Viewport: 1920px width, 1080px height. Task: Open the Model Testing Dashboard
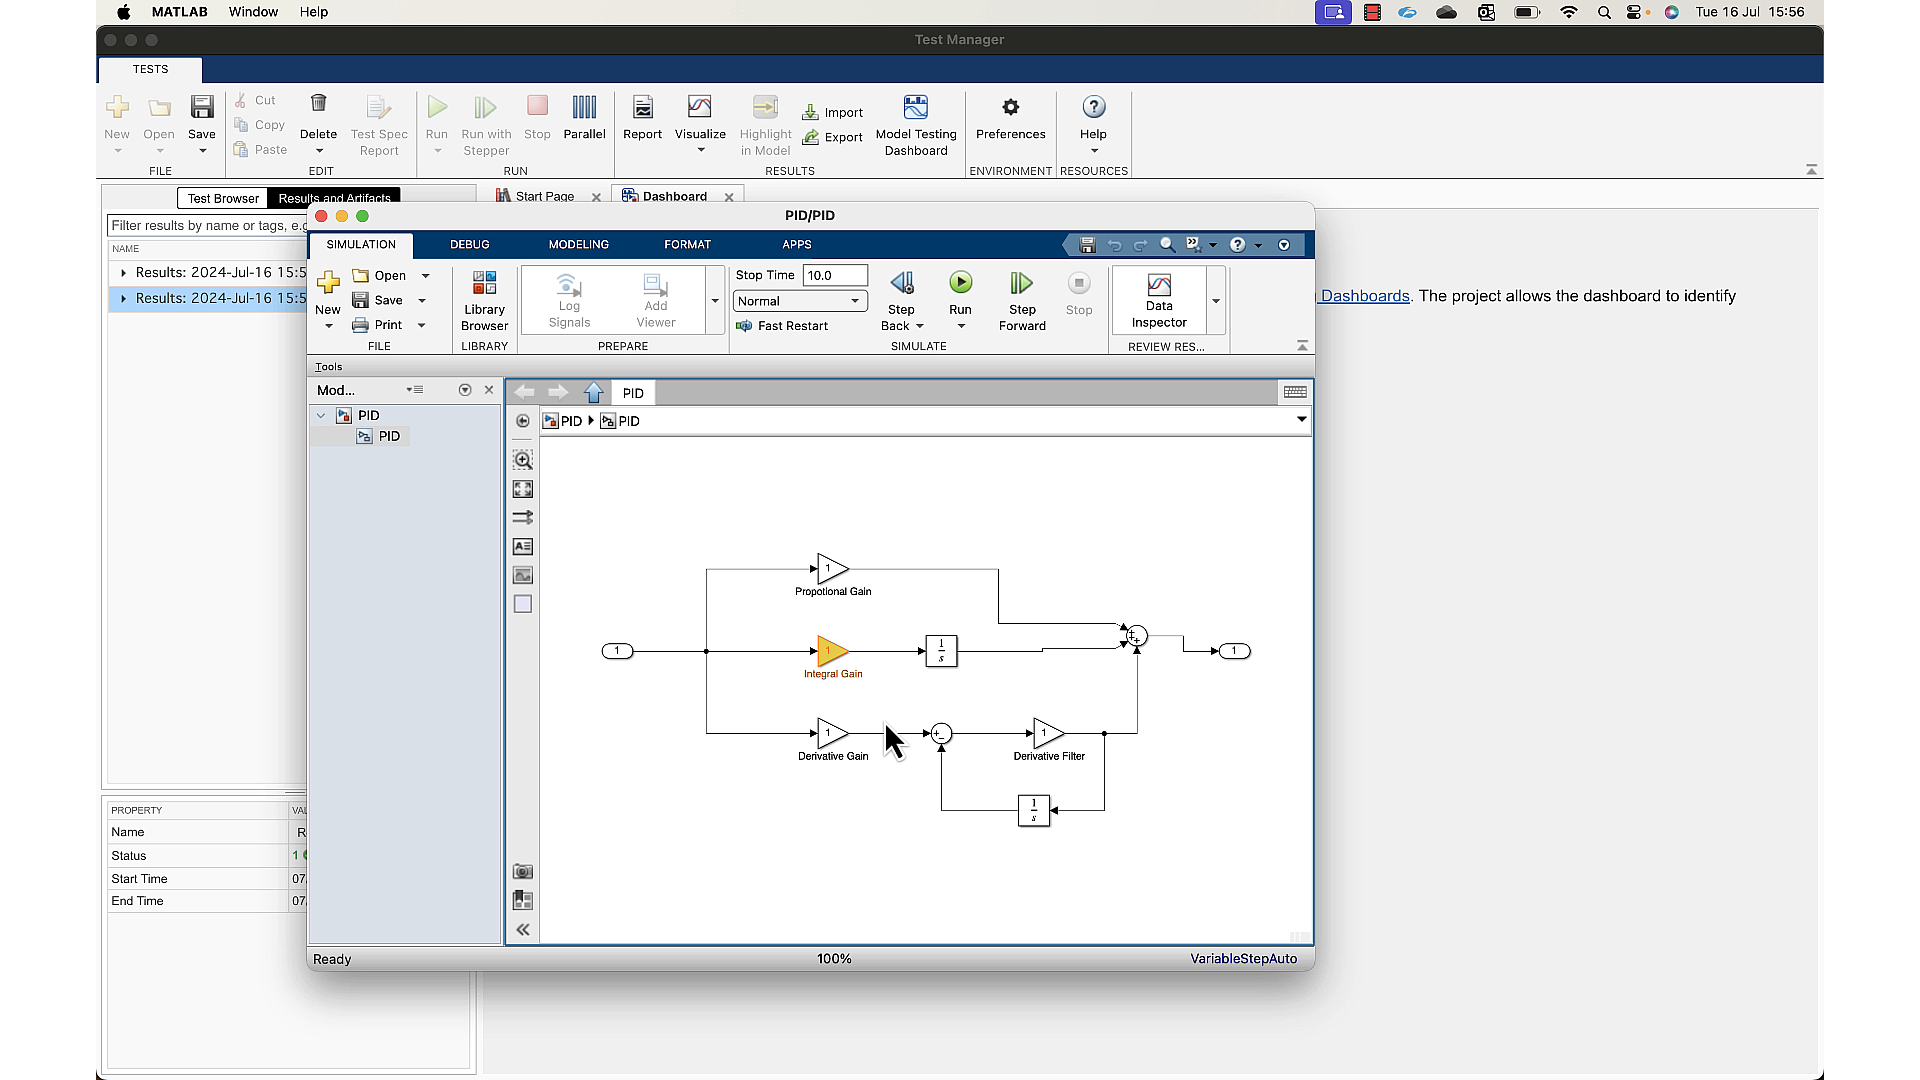click(916, 124)
